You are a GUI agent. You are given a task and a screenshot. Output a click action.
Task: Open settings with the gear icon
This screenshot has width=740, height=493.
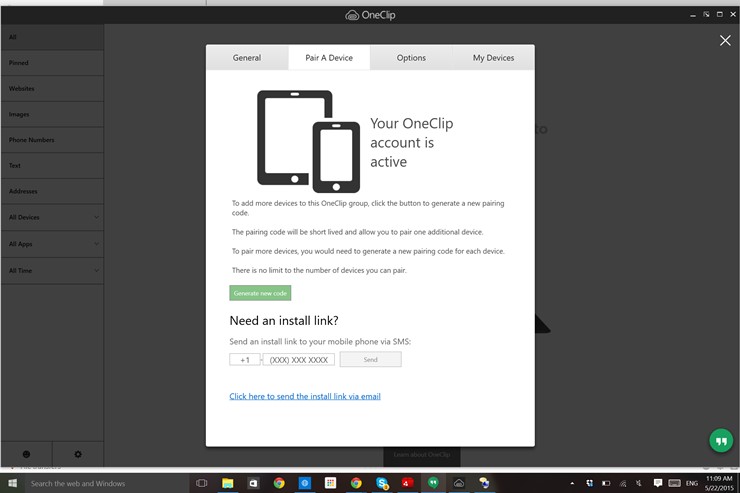click(x=78, y=454)
